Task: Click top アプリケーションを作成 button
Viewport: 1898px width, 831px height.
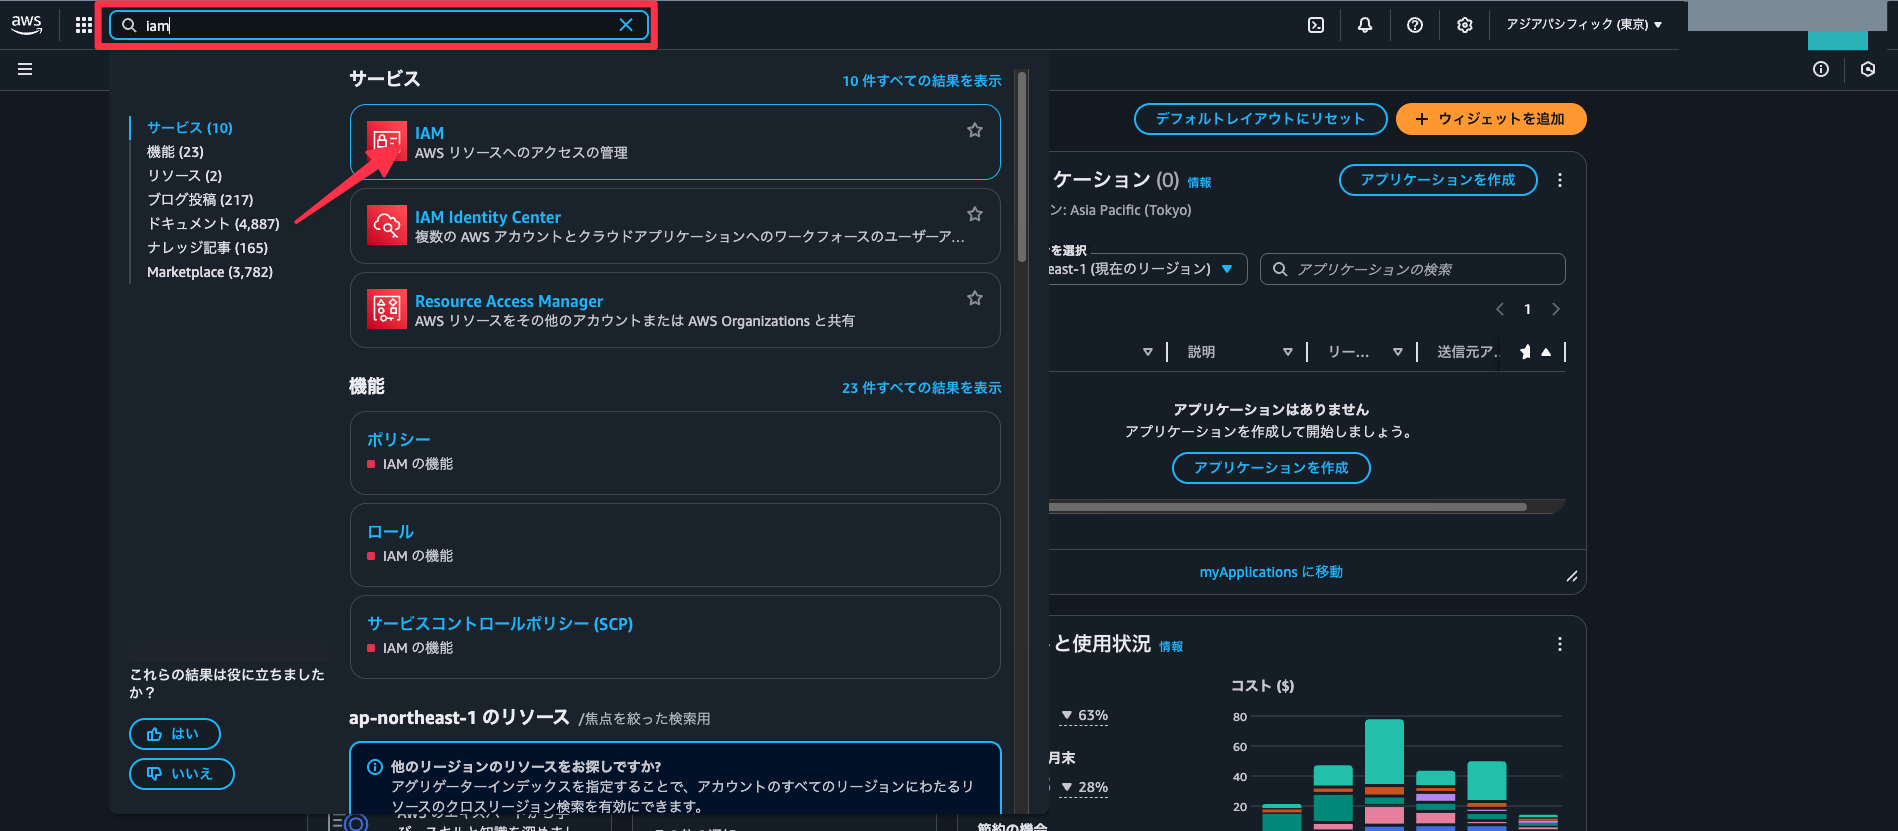Action: tap(1438, 180)
